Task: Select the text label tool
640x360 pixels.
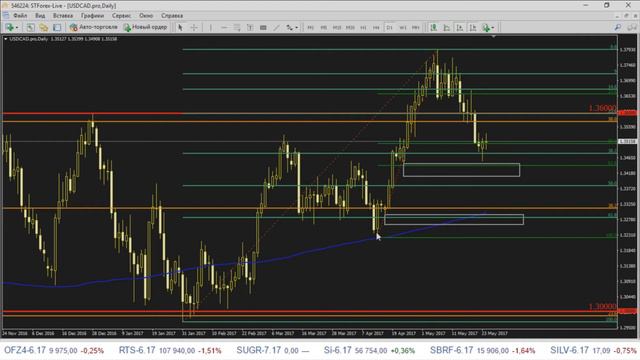Action: tap(263, 27)
